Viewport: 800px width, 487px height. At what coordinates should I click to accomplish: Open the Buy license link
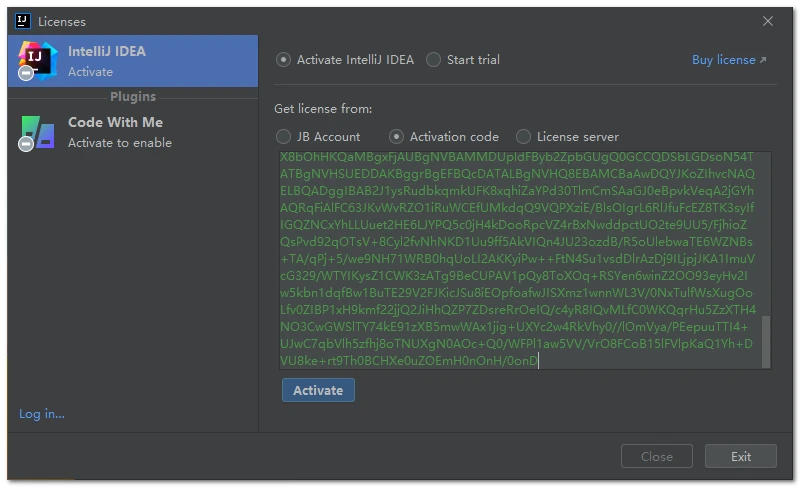tap(729, 60)
